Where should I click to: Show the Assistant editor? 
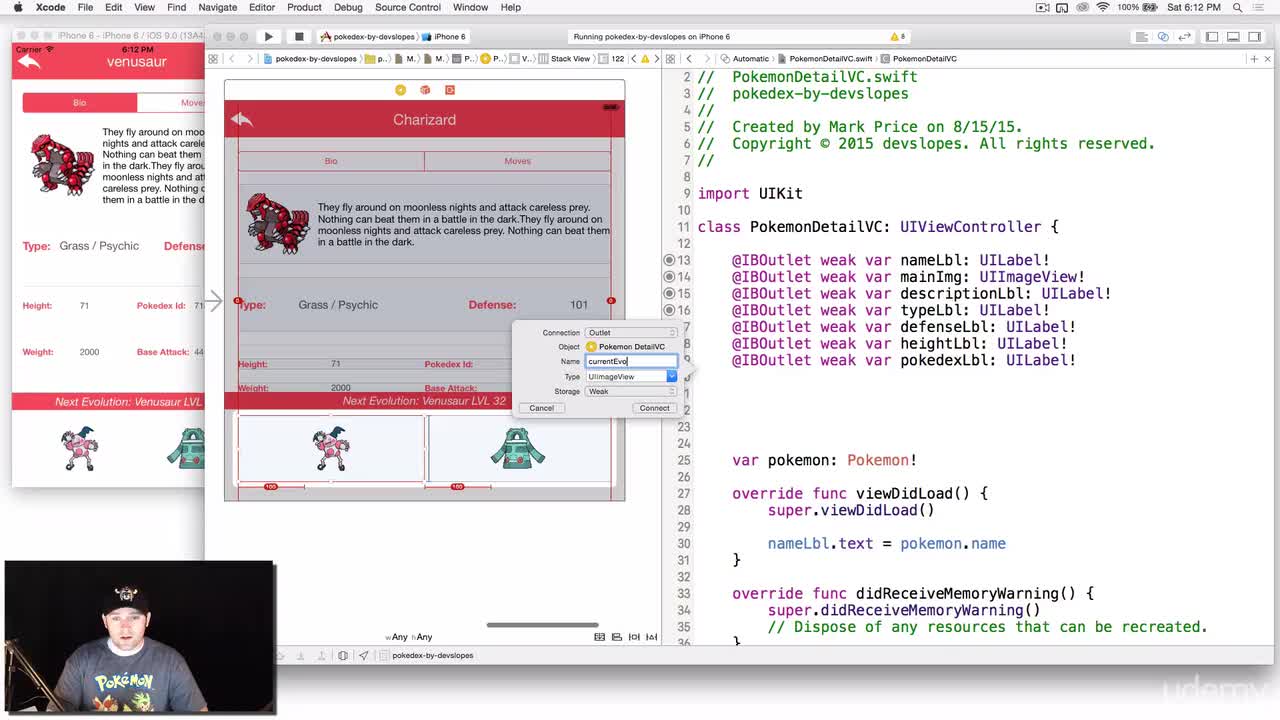click(1163, 37)
